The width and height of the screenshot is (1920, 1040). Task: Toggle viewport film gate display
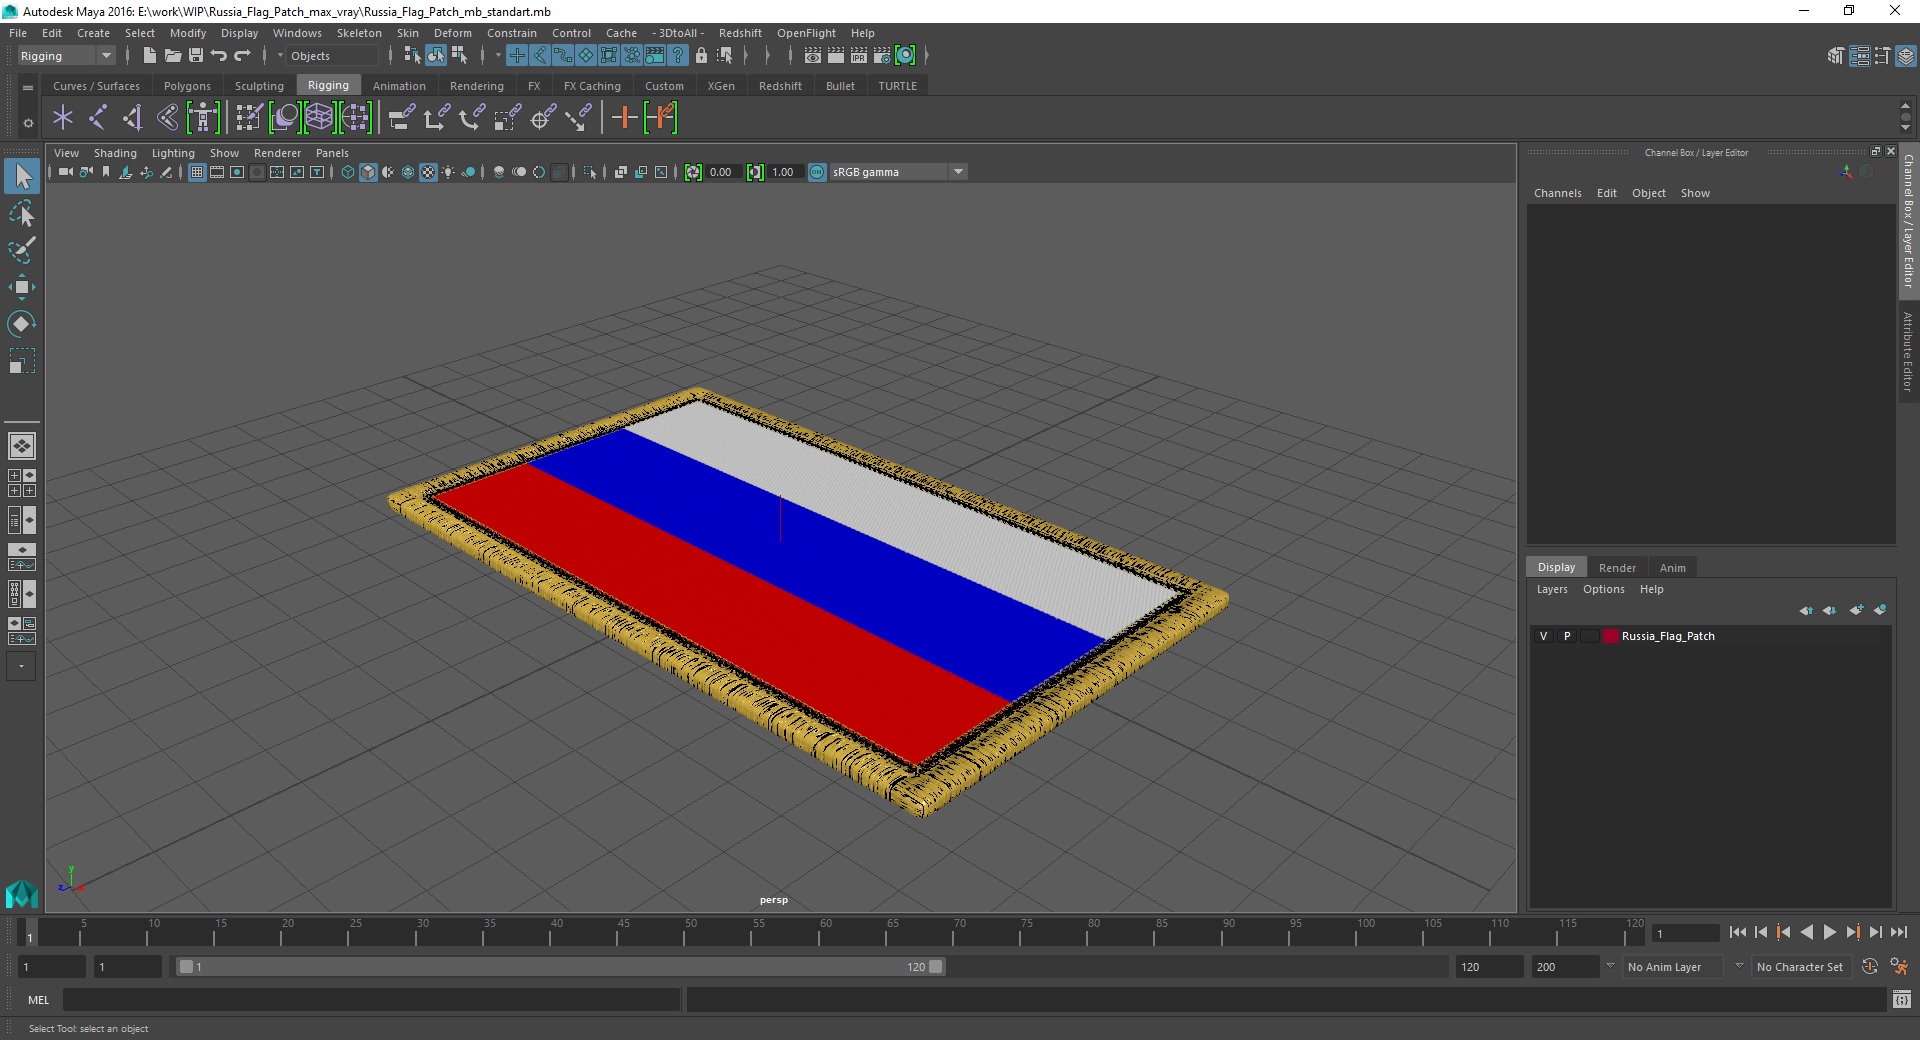point(217,172)
